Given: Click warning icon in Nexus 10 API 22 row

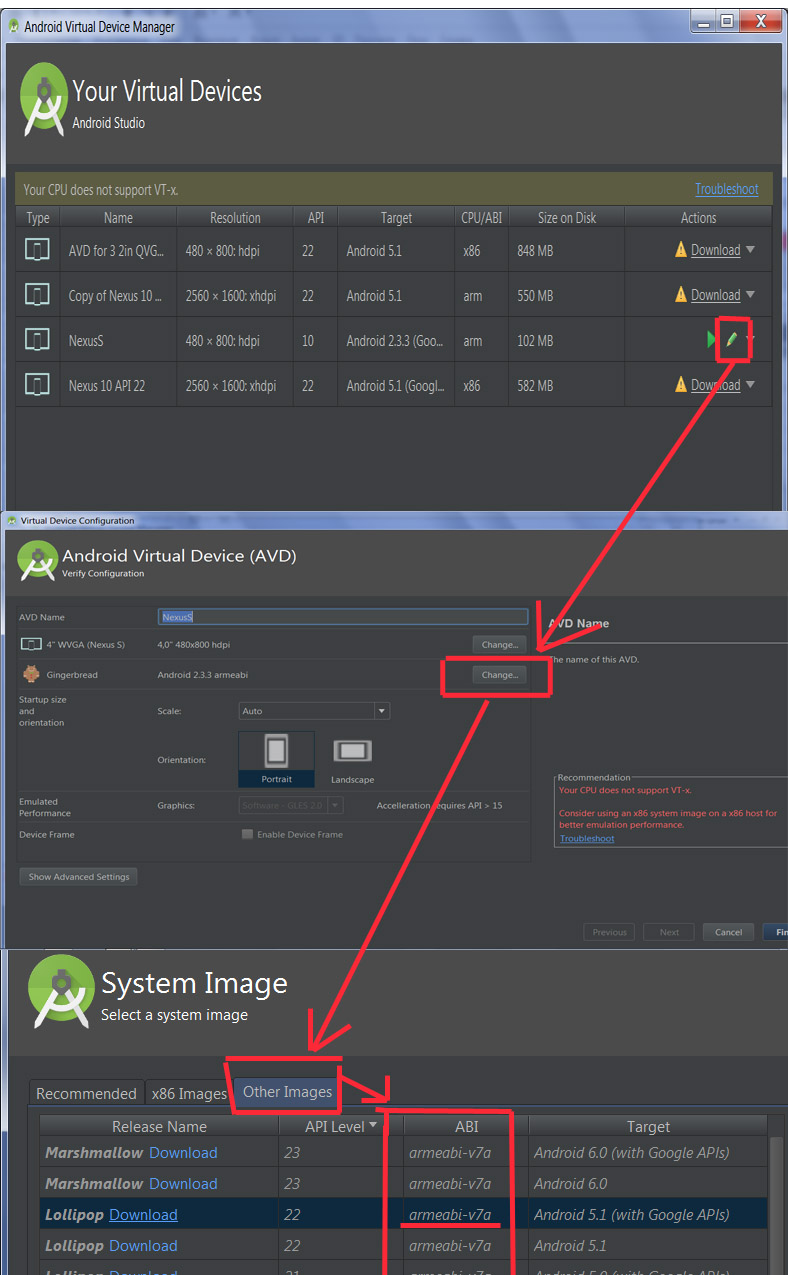Looking at the screenshot, I should coord(681,385).
